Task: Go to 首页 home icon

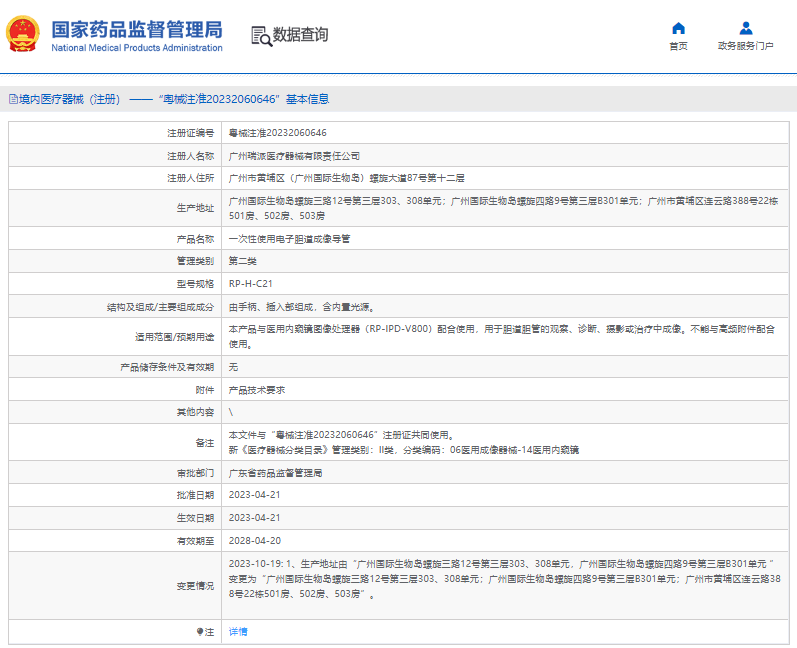Action: point(678,28)
